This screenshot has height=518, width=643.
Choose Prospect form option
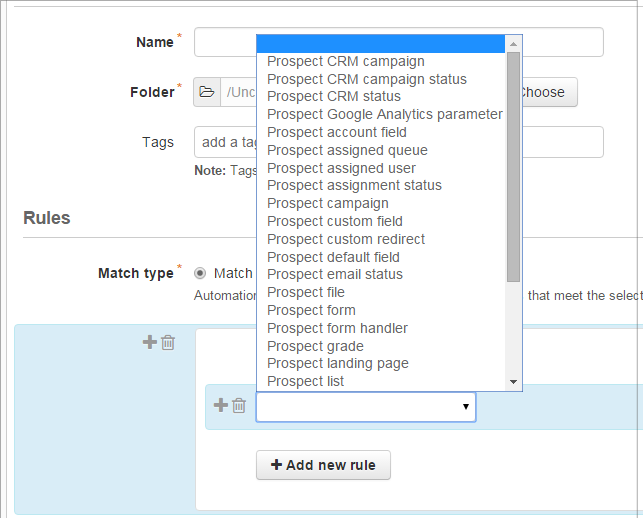381,310
